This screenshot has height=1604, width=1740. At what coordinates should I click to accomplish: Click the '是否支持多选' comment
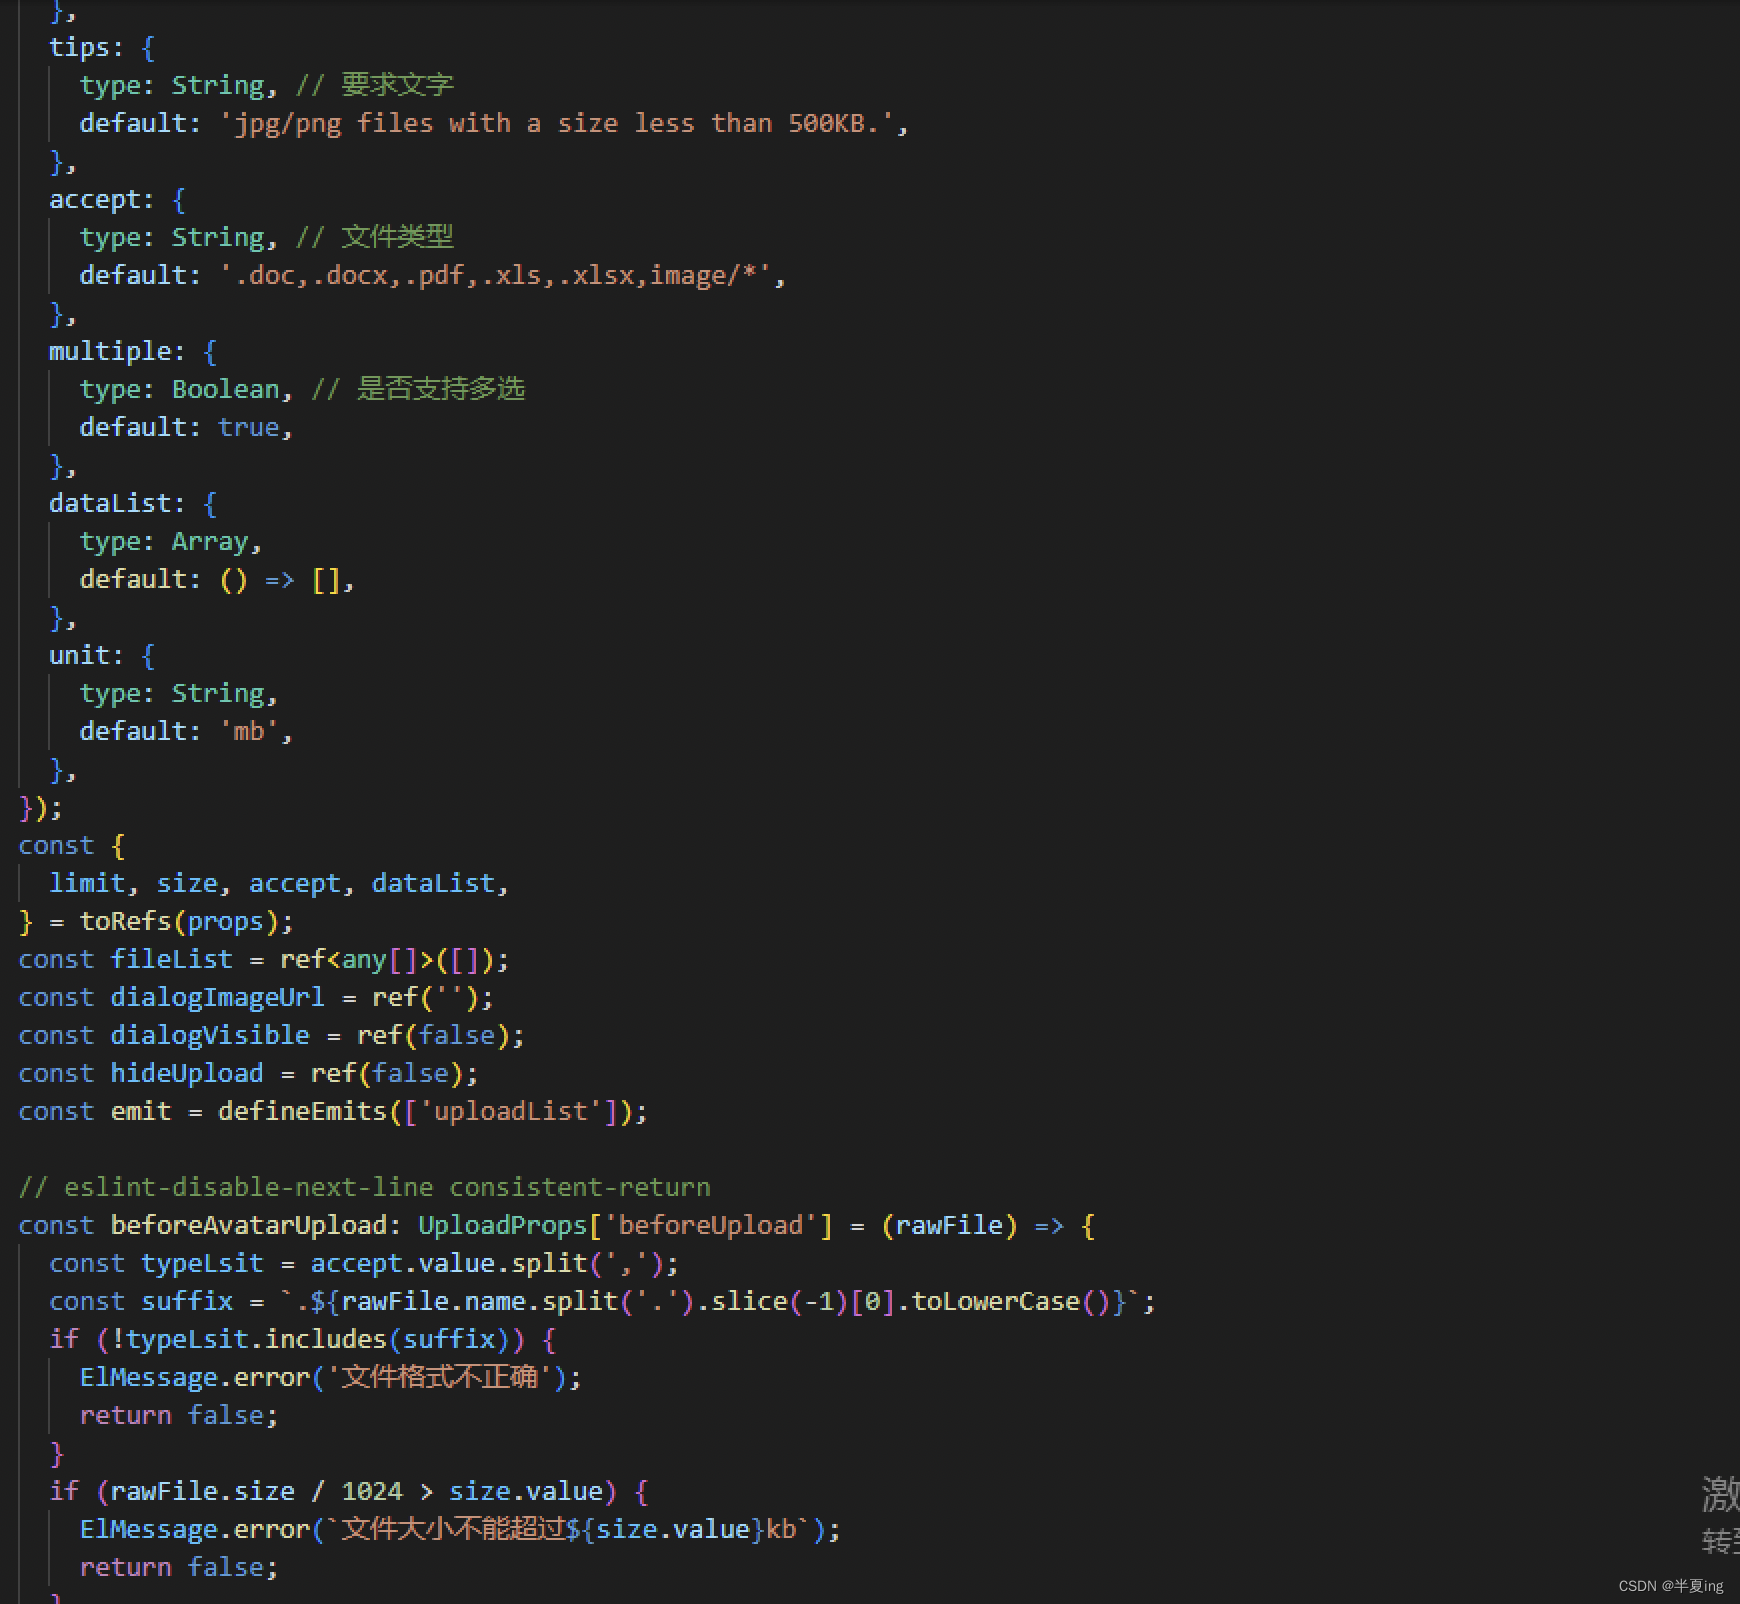pyautogui.click(x=418, y=389)
